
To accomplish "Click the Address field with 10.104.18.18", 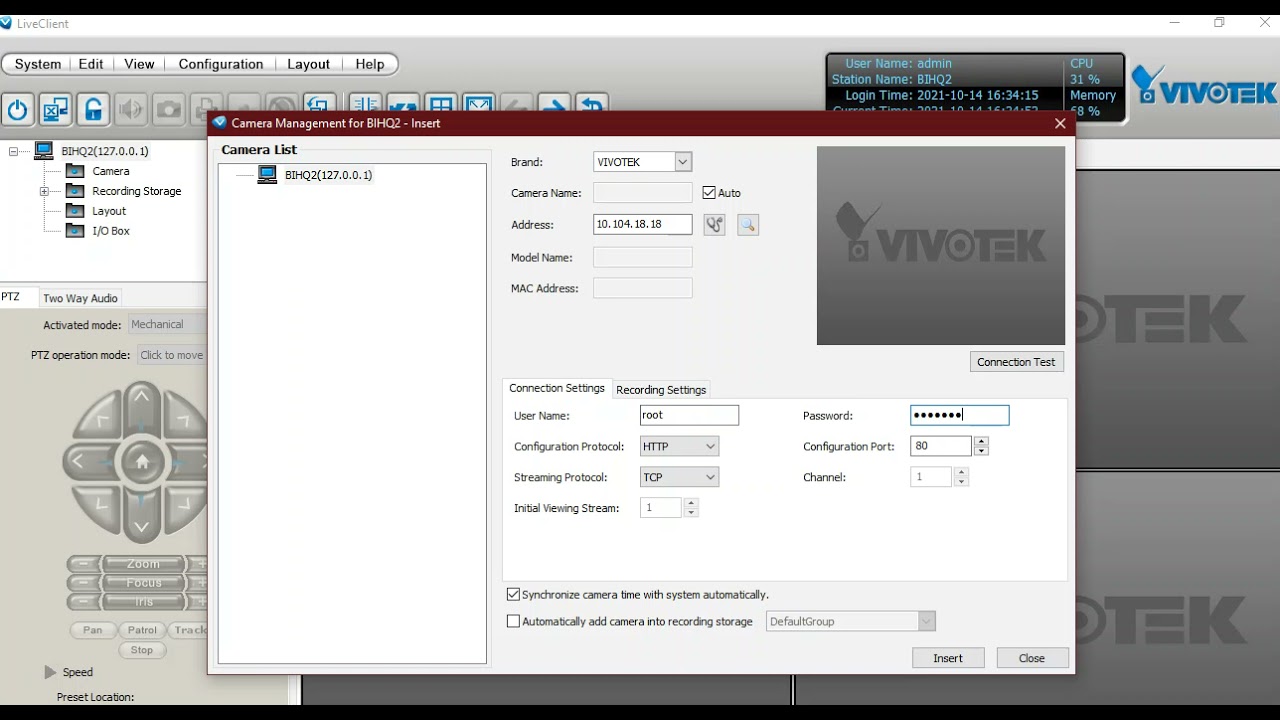I will click(x=643, y=225).
